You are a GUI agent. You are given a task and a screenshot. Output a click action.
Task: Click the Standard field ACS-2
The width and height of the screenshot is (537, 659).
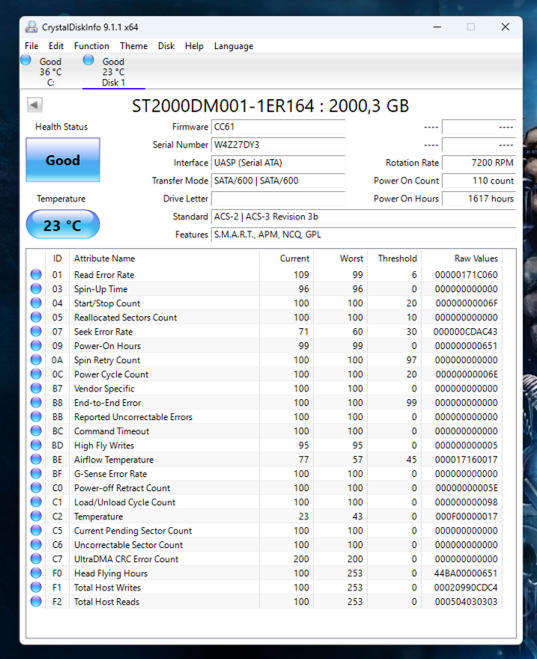363,217
